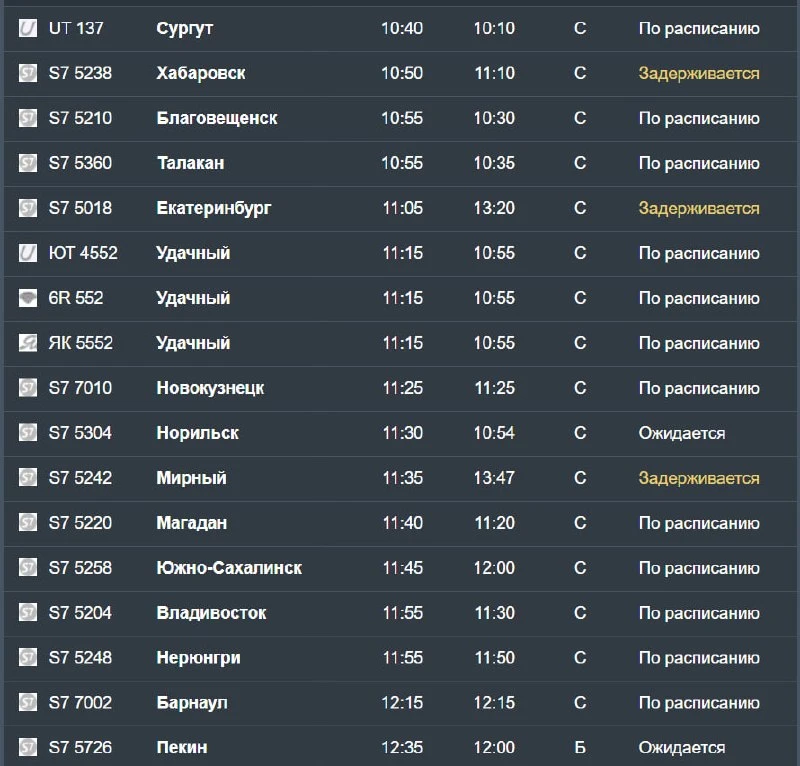Click the S7 logo beside flight S7 5238

28,73
